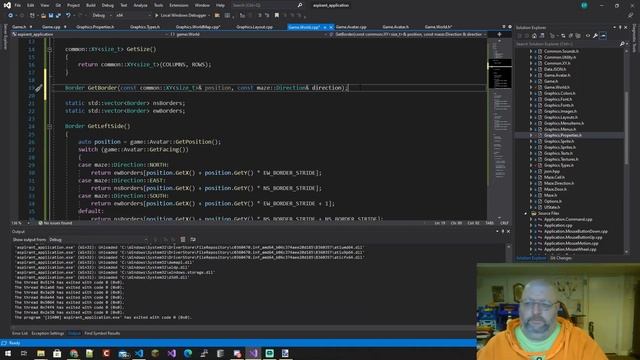Click the Properties wrench icon in Solution Explorer
The width and height of the screenshot is (640, 360).
pos(596,36)
